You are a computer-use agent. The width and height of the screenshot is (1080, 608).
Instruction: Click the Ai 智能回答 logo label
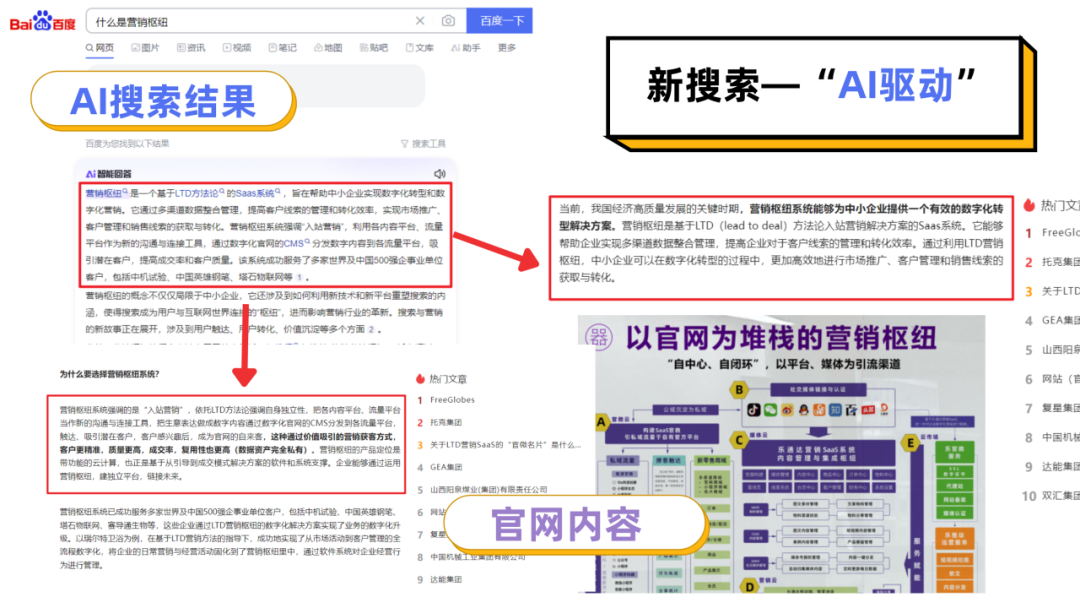coord(108,174)
